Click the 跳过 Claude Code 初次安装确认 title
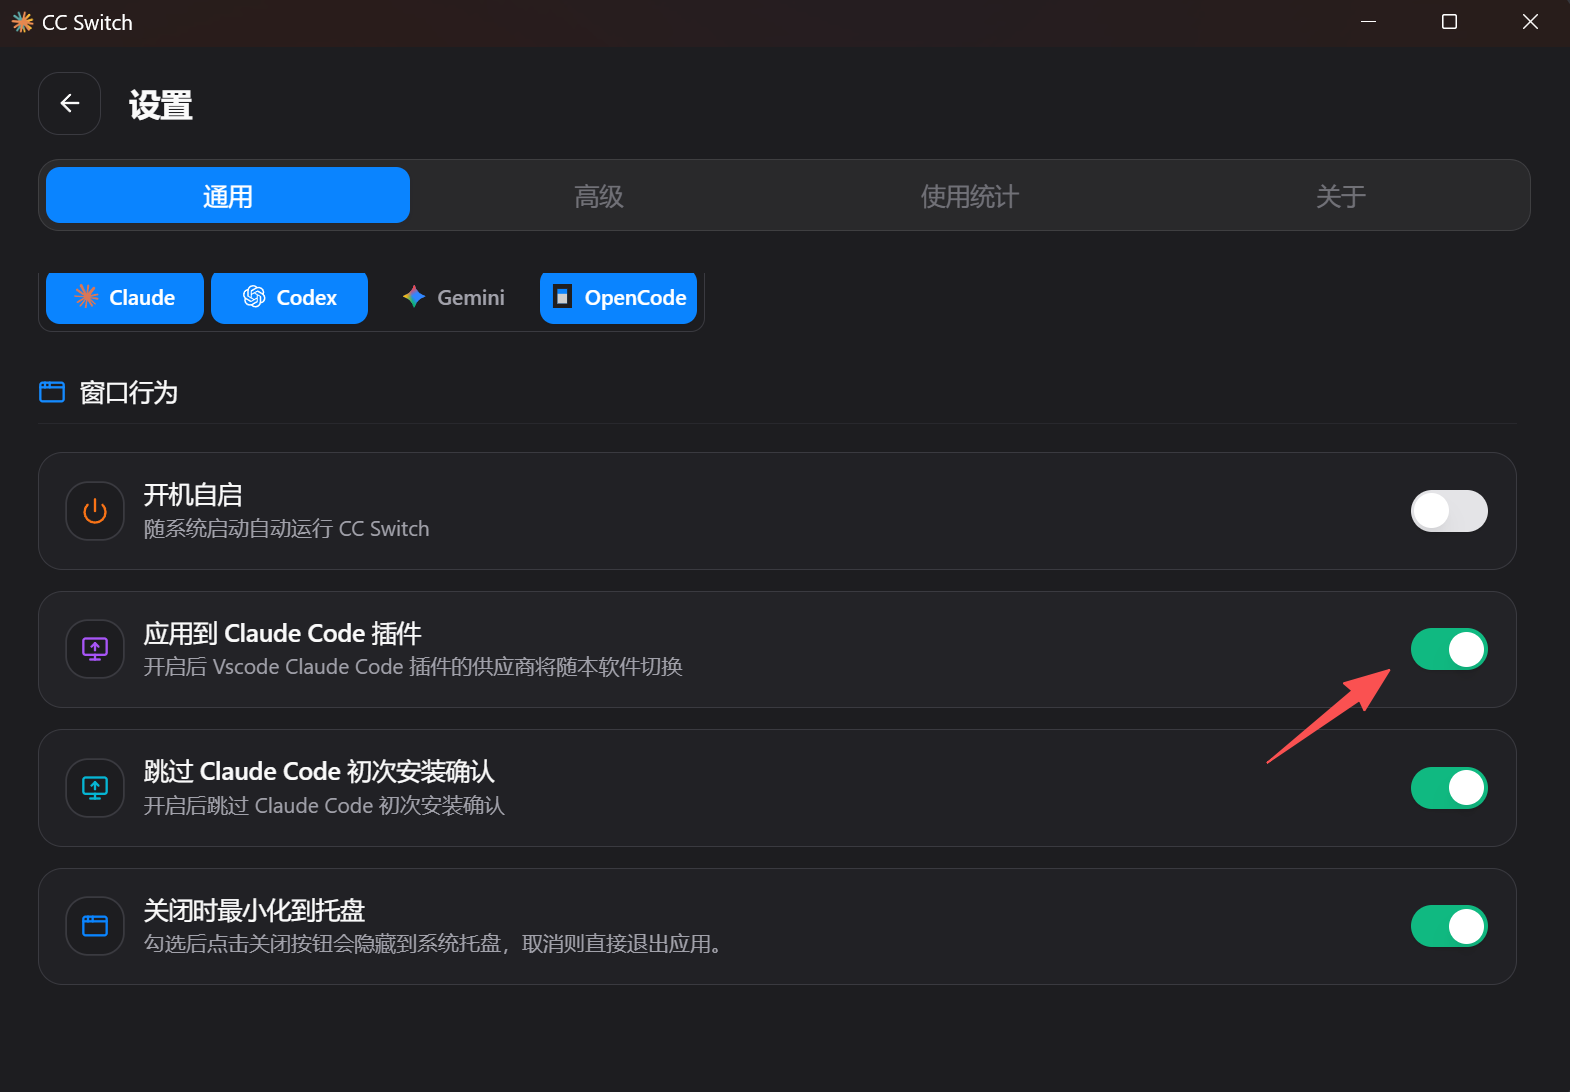1570x1092 pixels. point(319,771)
